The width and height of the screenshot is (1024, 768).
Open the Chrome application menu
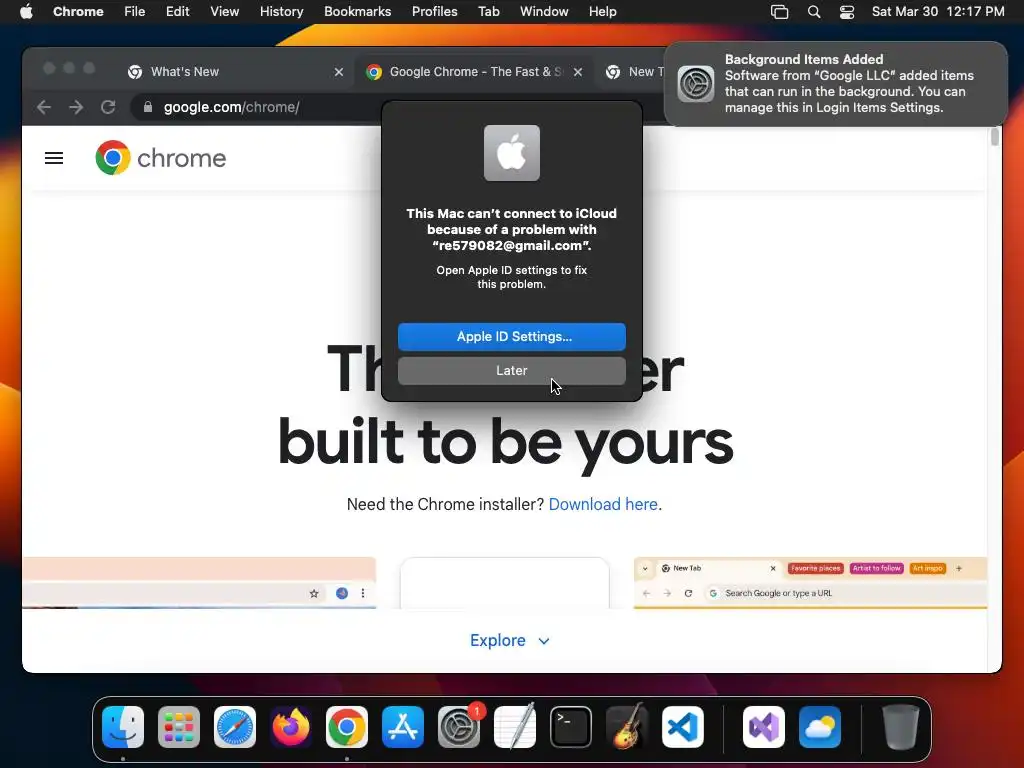78,12
